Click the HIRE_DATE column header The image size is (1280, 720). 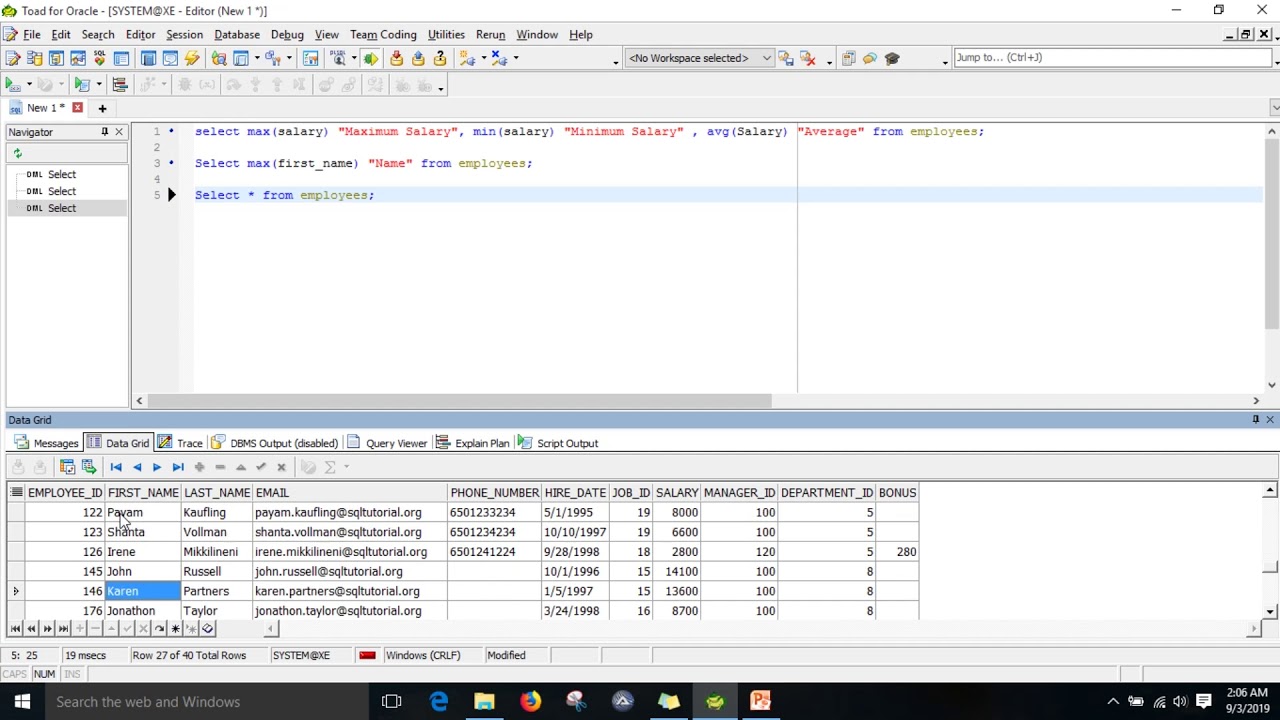(575, 492)
